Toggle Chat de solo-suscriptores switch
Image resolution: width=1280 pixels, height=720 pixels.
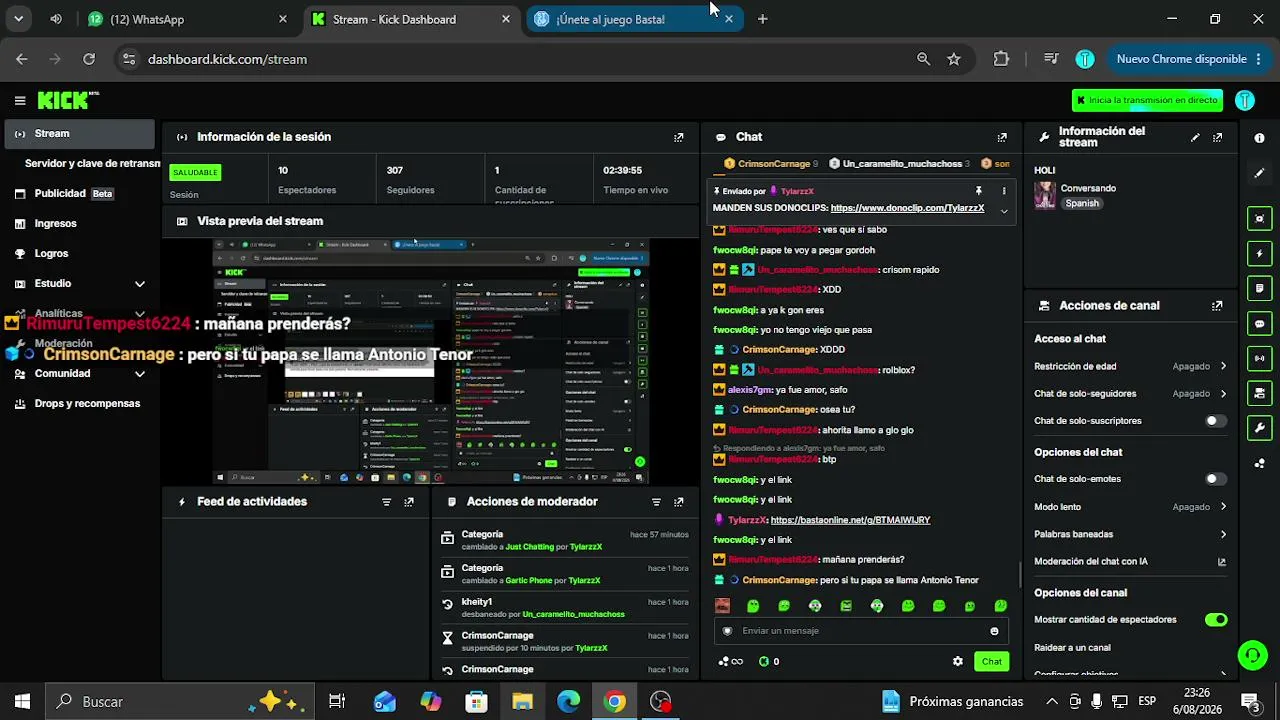1215,421
